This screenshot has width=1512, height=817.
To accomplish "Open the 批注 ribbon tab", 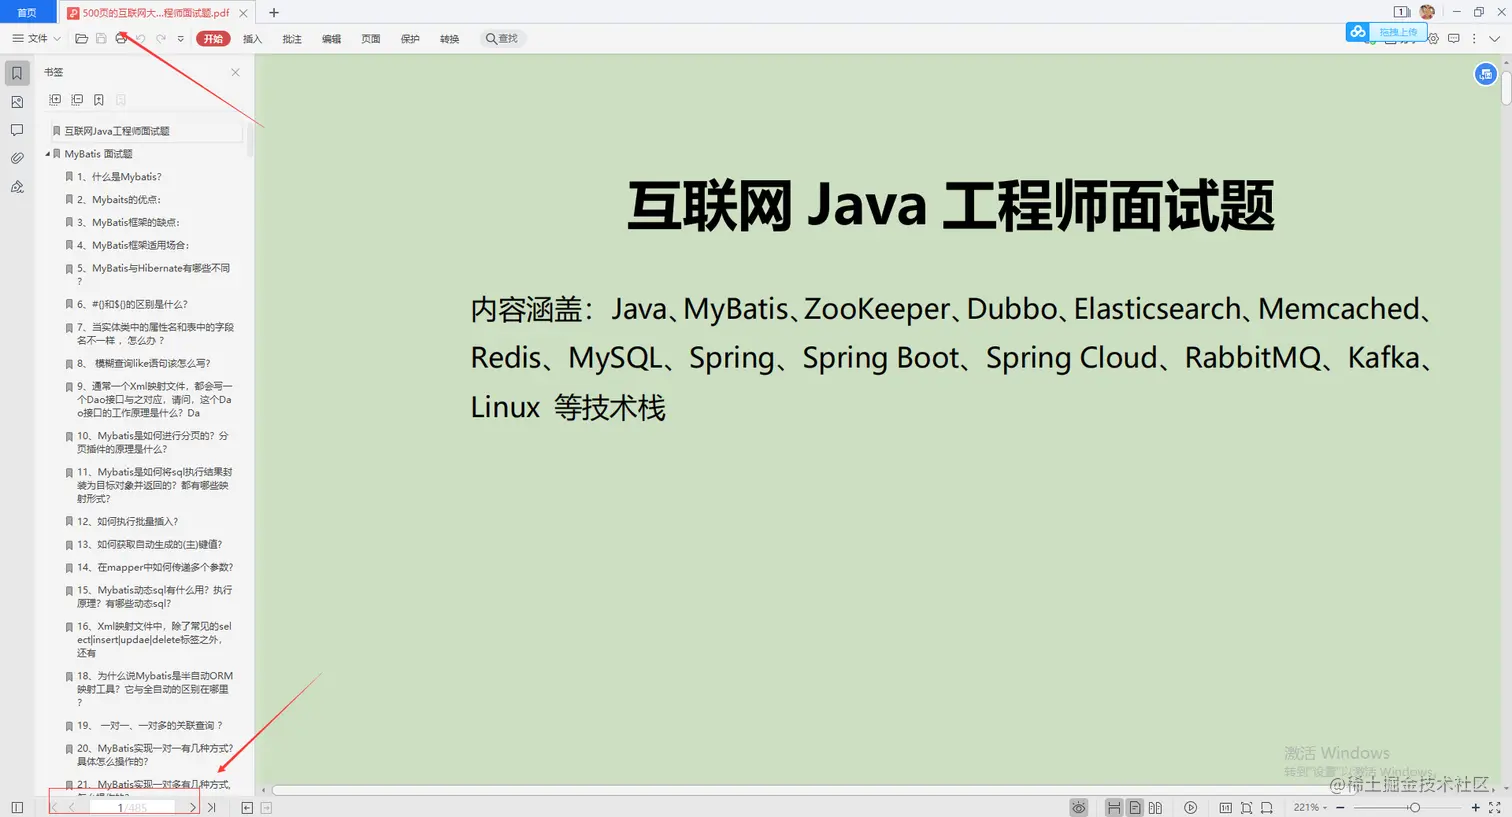I will tap(292, 39).
